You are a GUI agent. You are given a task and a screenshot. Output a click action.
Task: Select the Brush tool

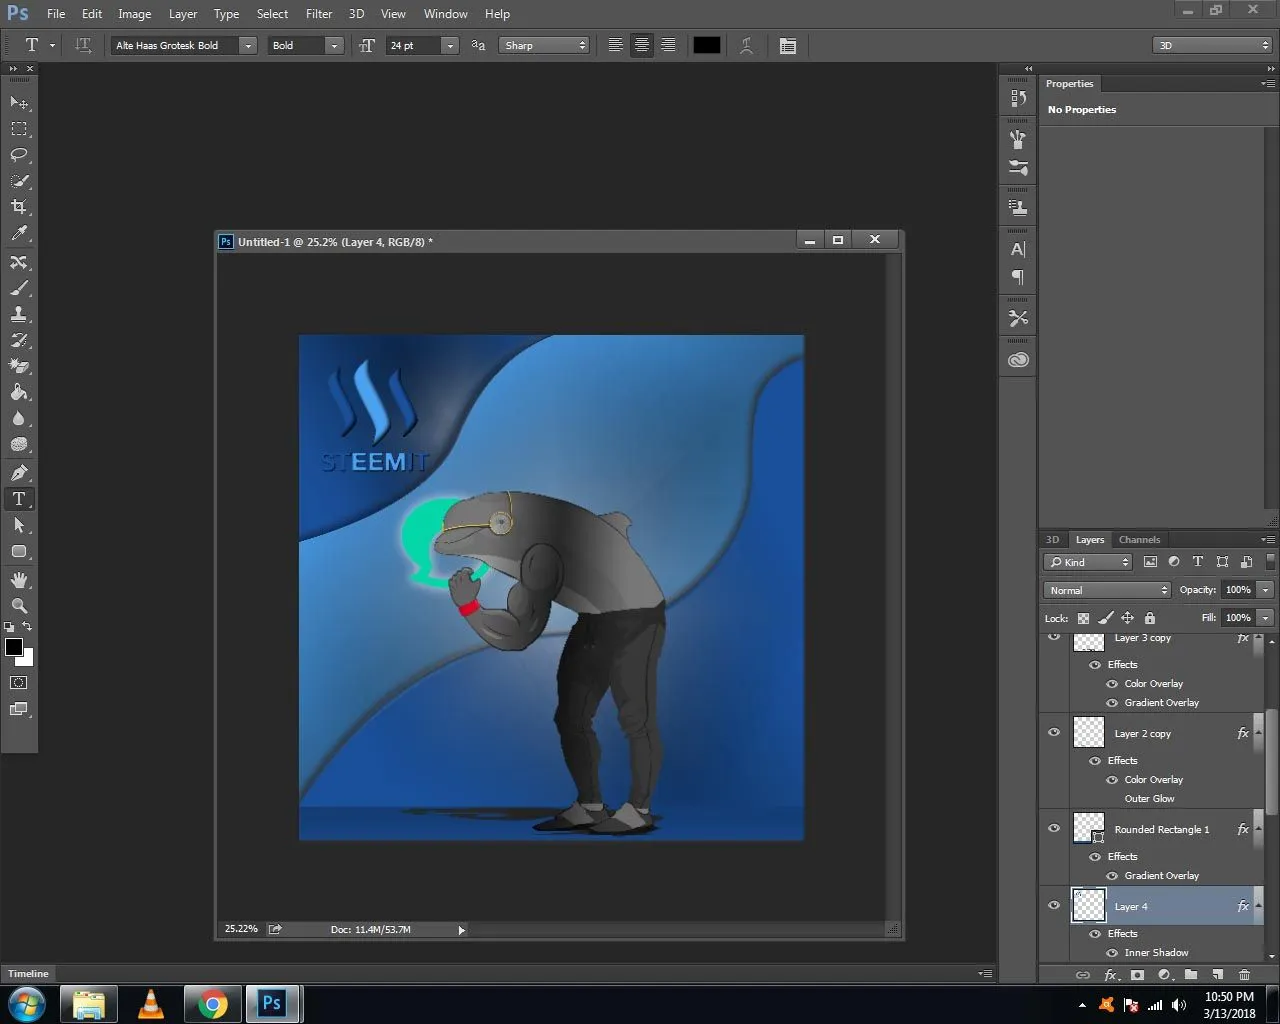tap(19, 288)
